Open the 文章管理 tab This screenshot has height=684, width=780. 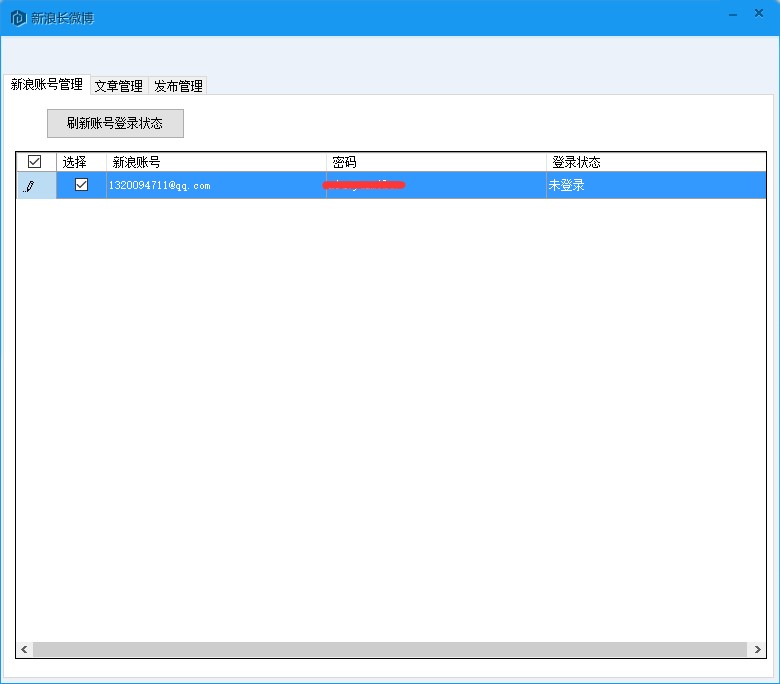pyautogui.click(x=118, y=86)
